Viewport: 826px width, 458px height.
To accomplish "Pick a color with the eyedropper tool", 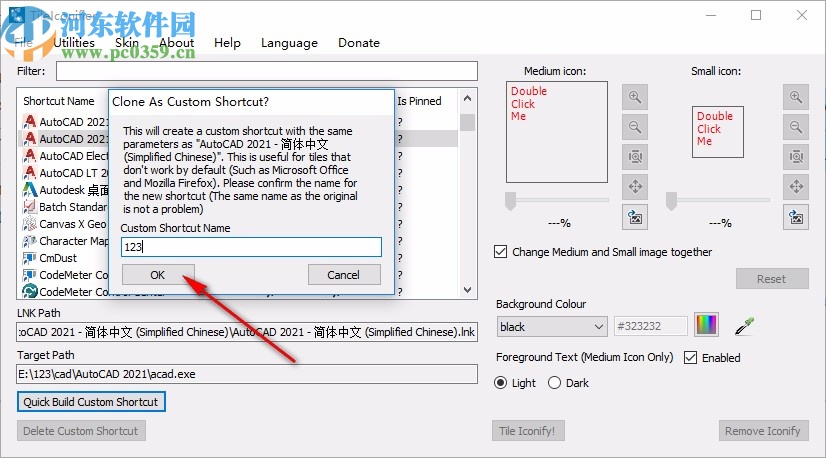I will point(744,326).
